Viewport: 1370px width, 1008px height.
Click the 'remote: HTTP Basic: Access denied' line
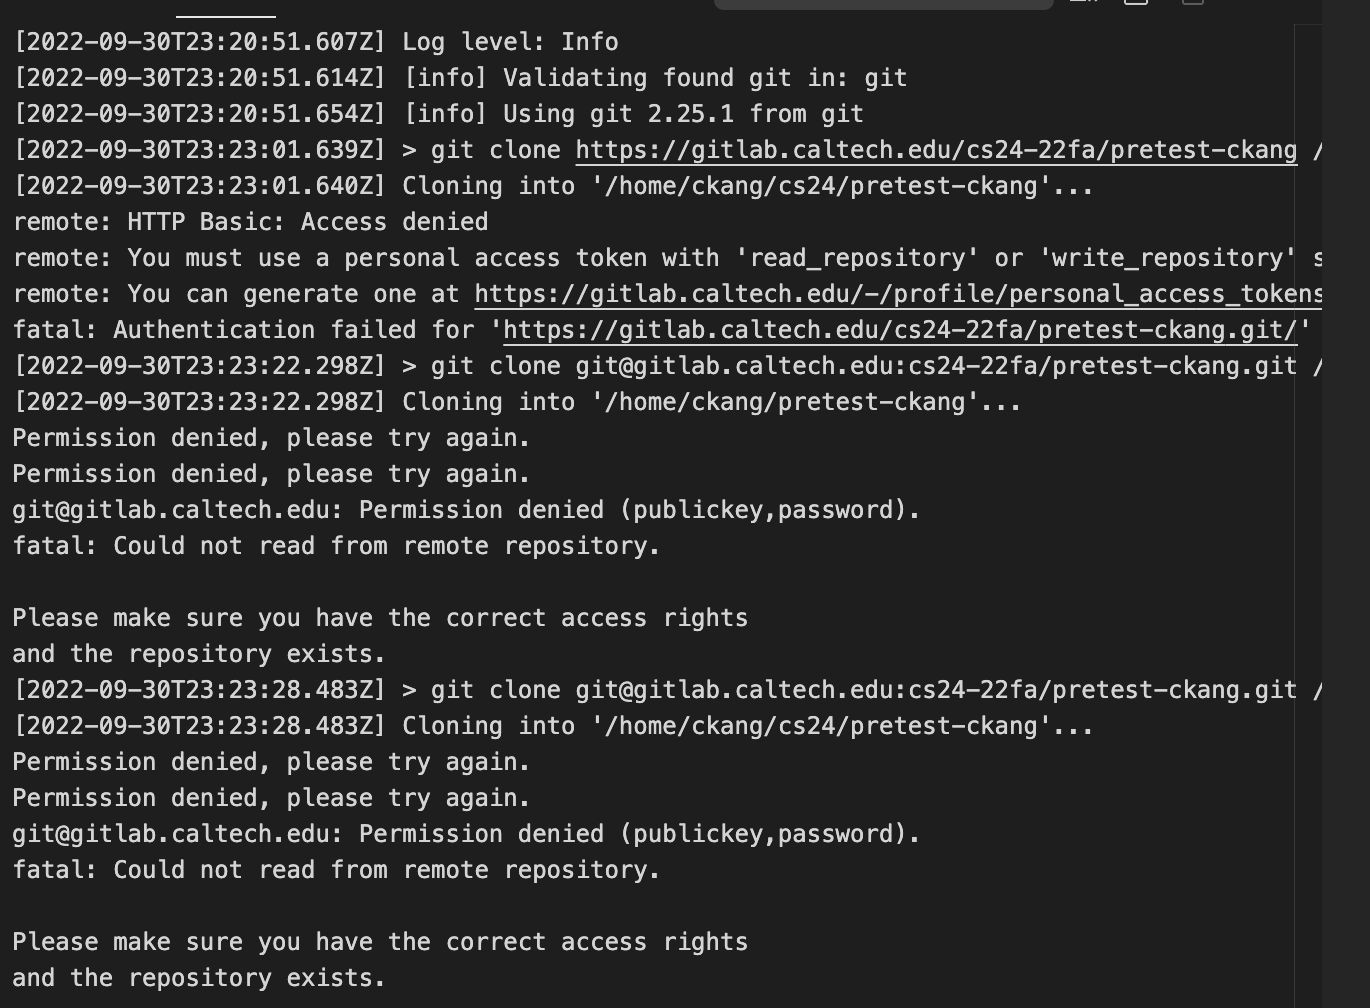pos(250,222)
